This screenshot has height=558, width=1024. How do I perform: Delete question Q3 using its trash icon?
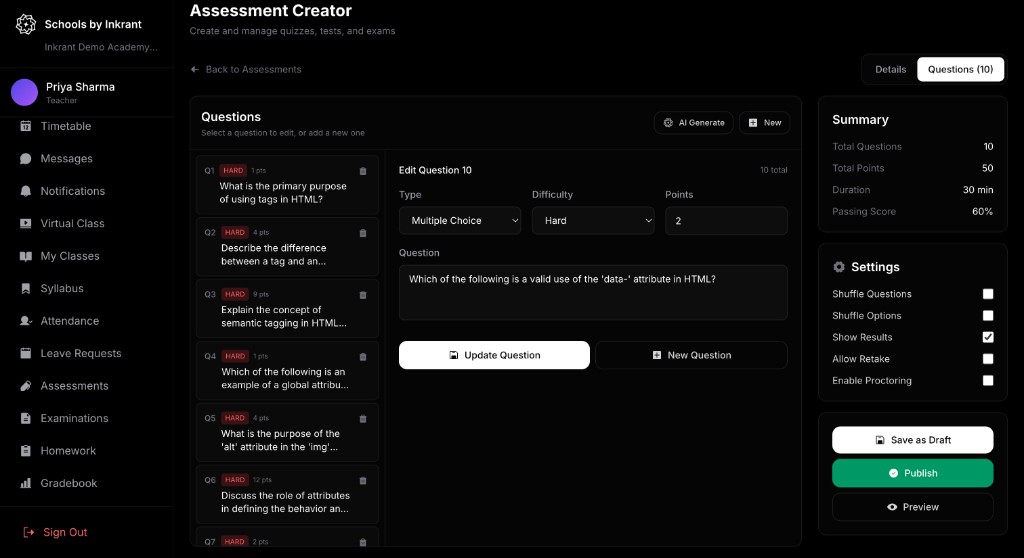(x=363, y=295)
